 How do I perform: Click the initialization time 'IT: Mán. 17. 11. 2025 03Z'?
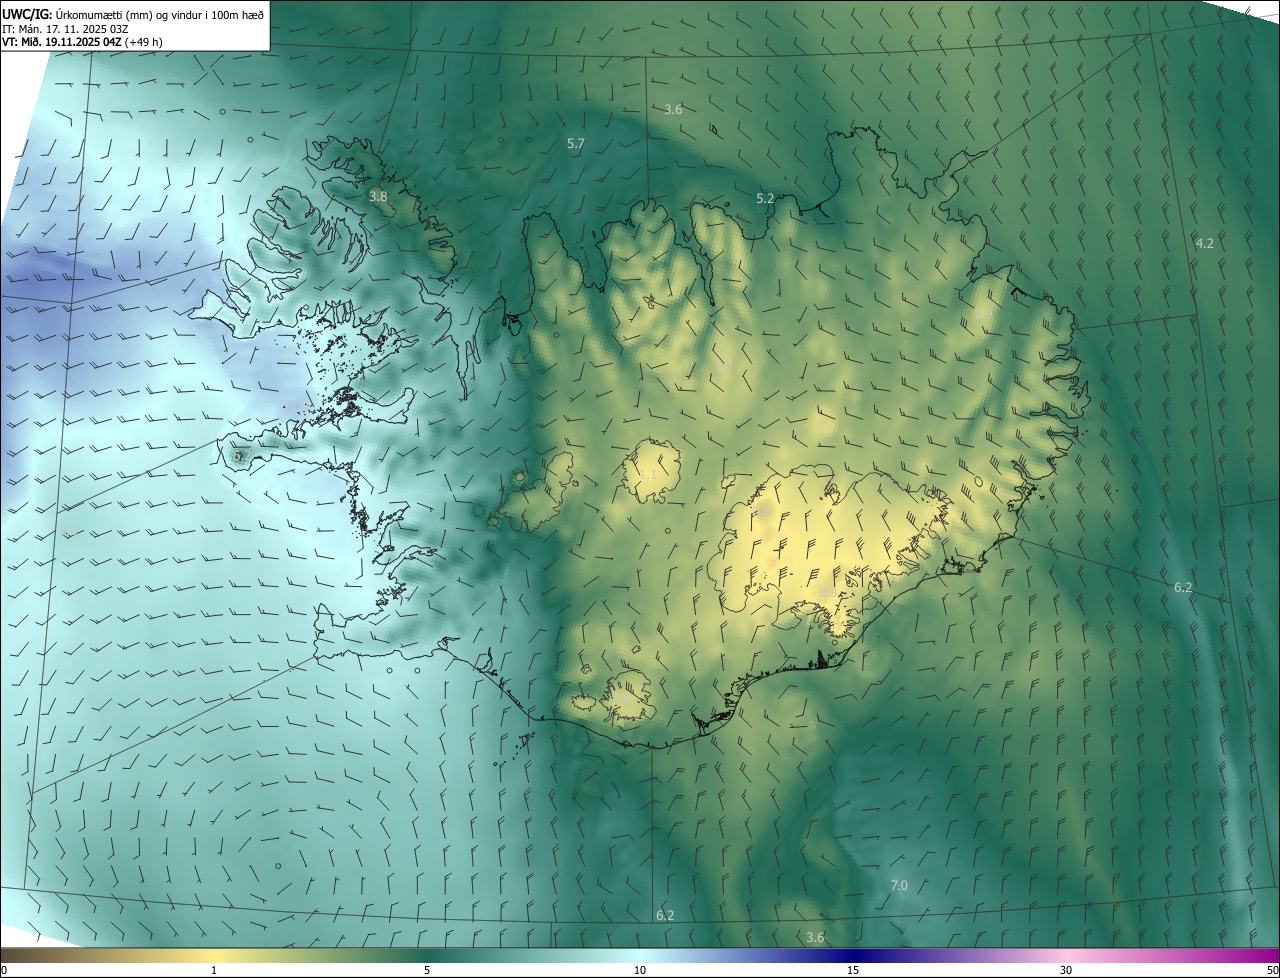pyautogui.click(x=65, y=29)
